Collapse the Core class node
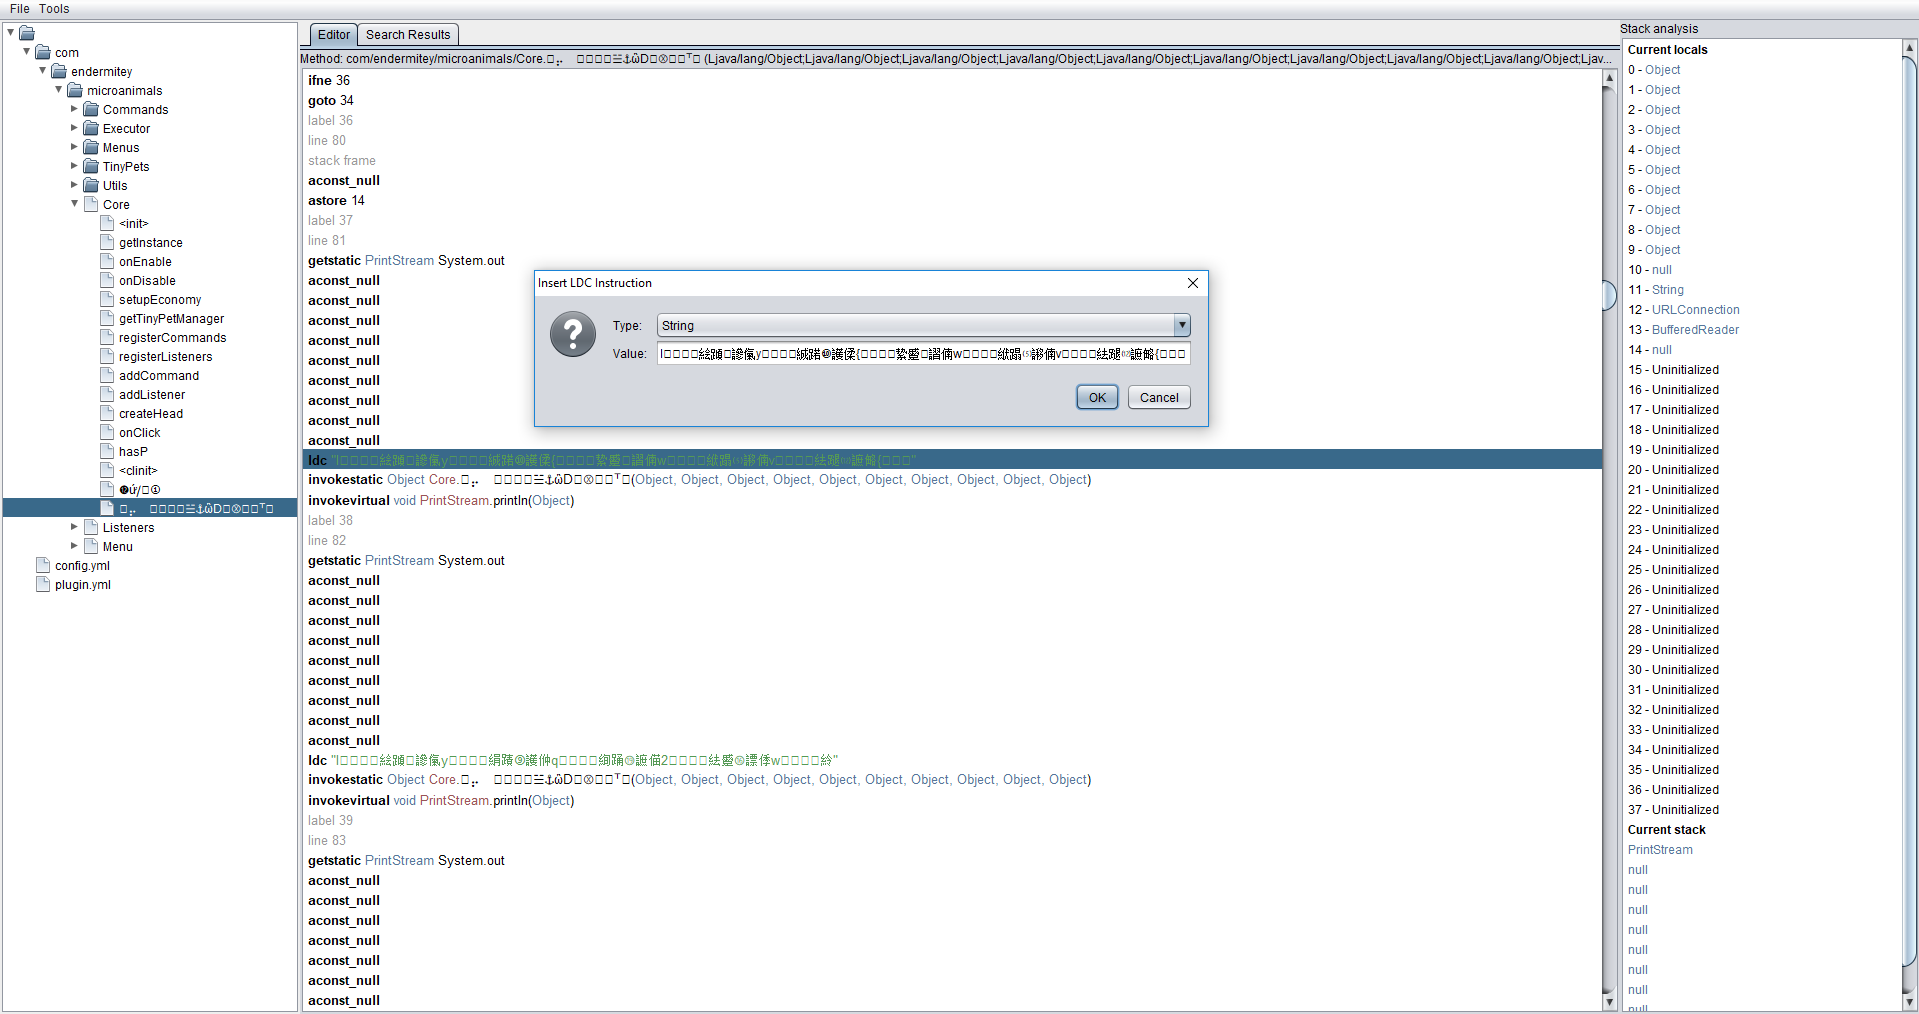Screen dimensions: 1919x1014 [x=74, y=204]
